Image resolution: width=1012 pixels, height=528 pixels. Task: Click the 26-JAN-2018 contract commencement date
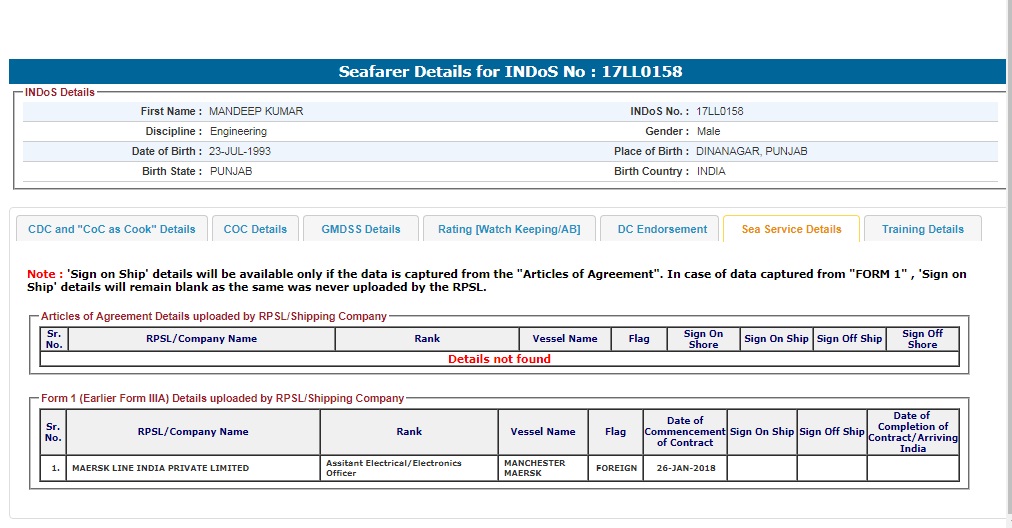tap(684, 468)
